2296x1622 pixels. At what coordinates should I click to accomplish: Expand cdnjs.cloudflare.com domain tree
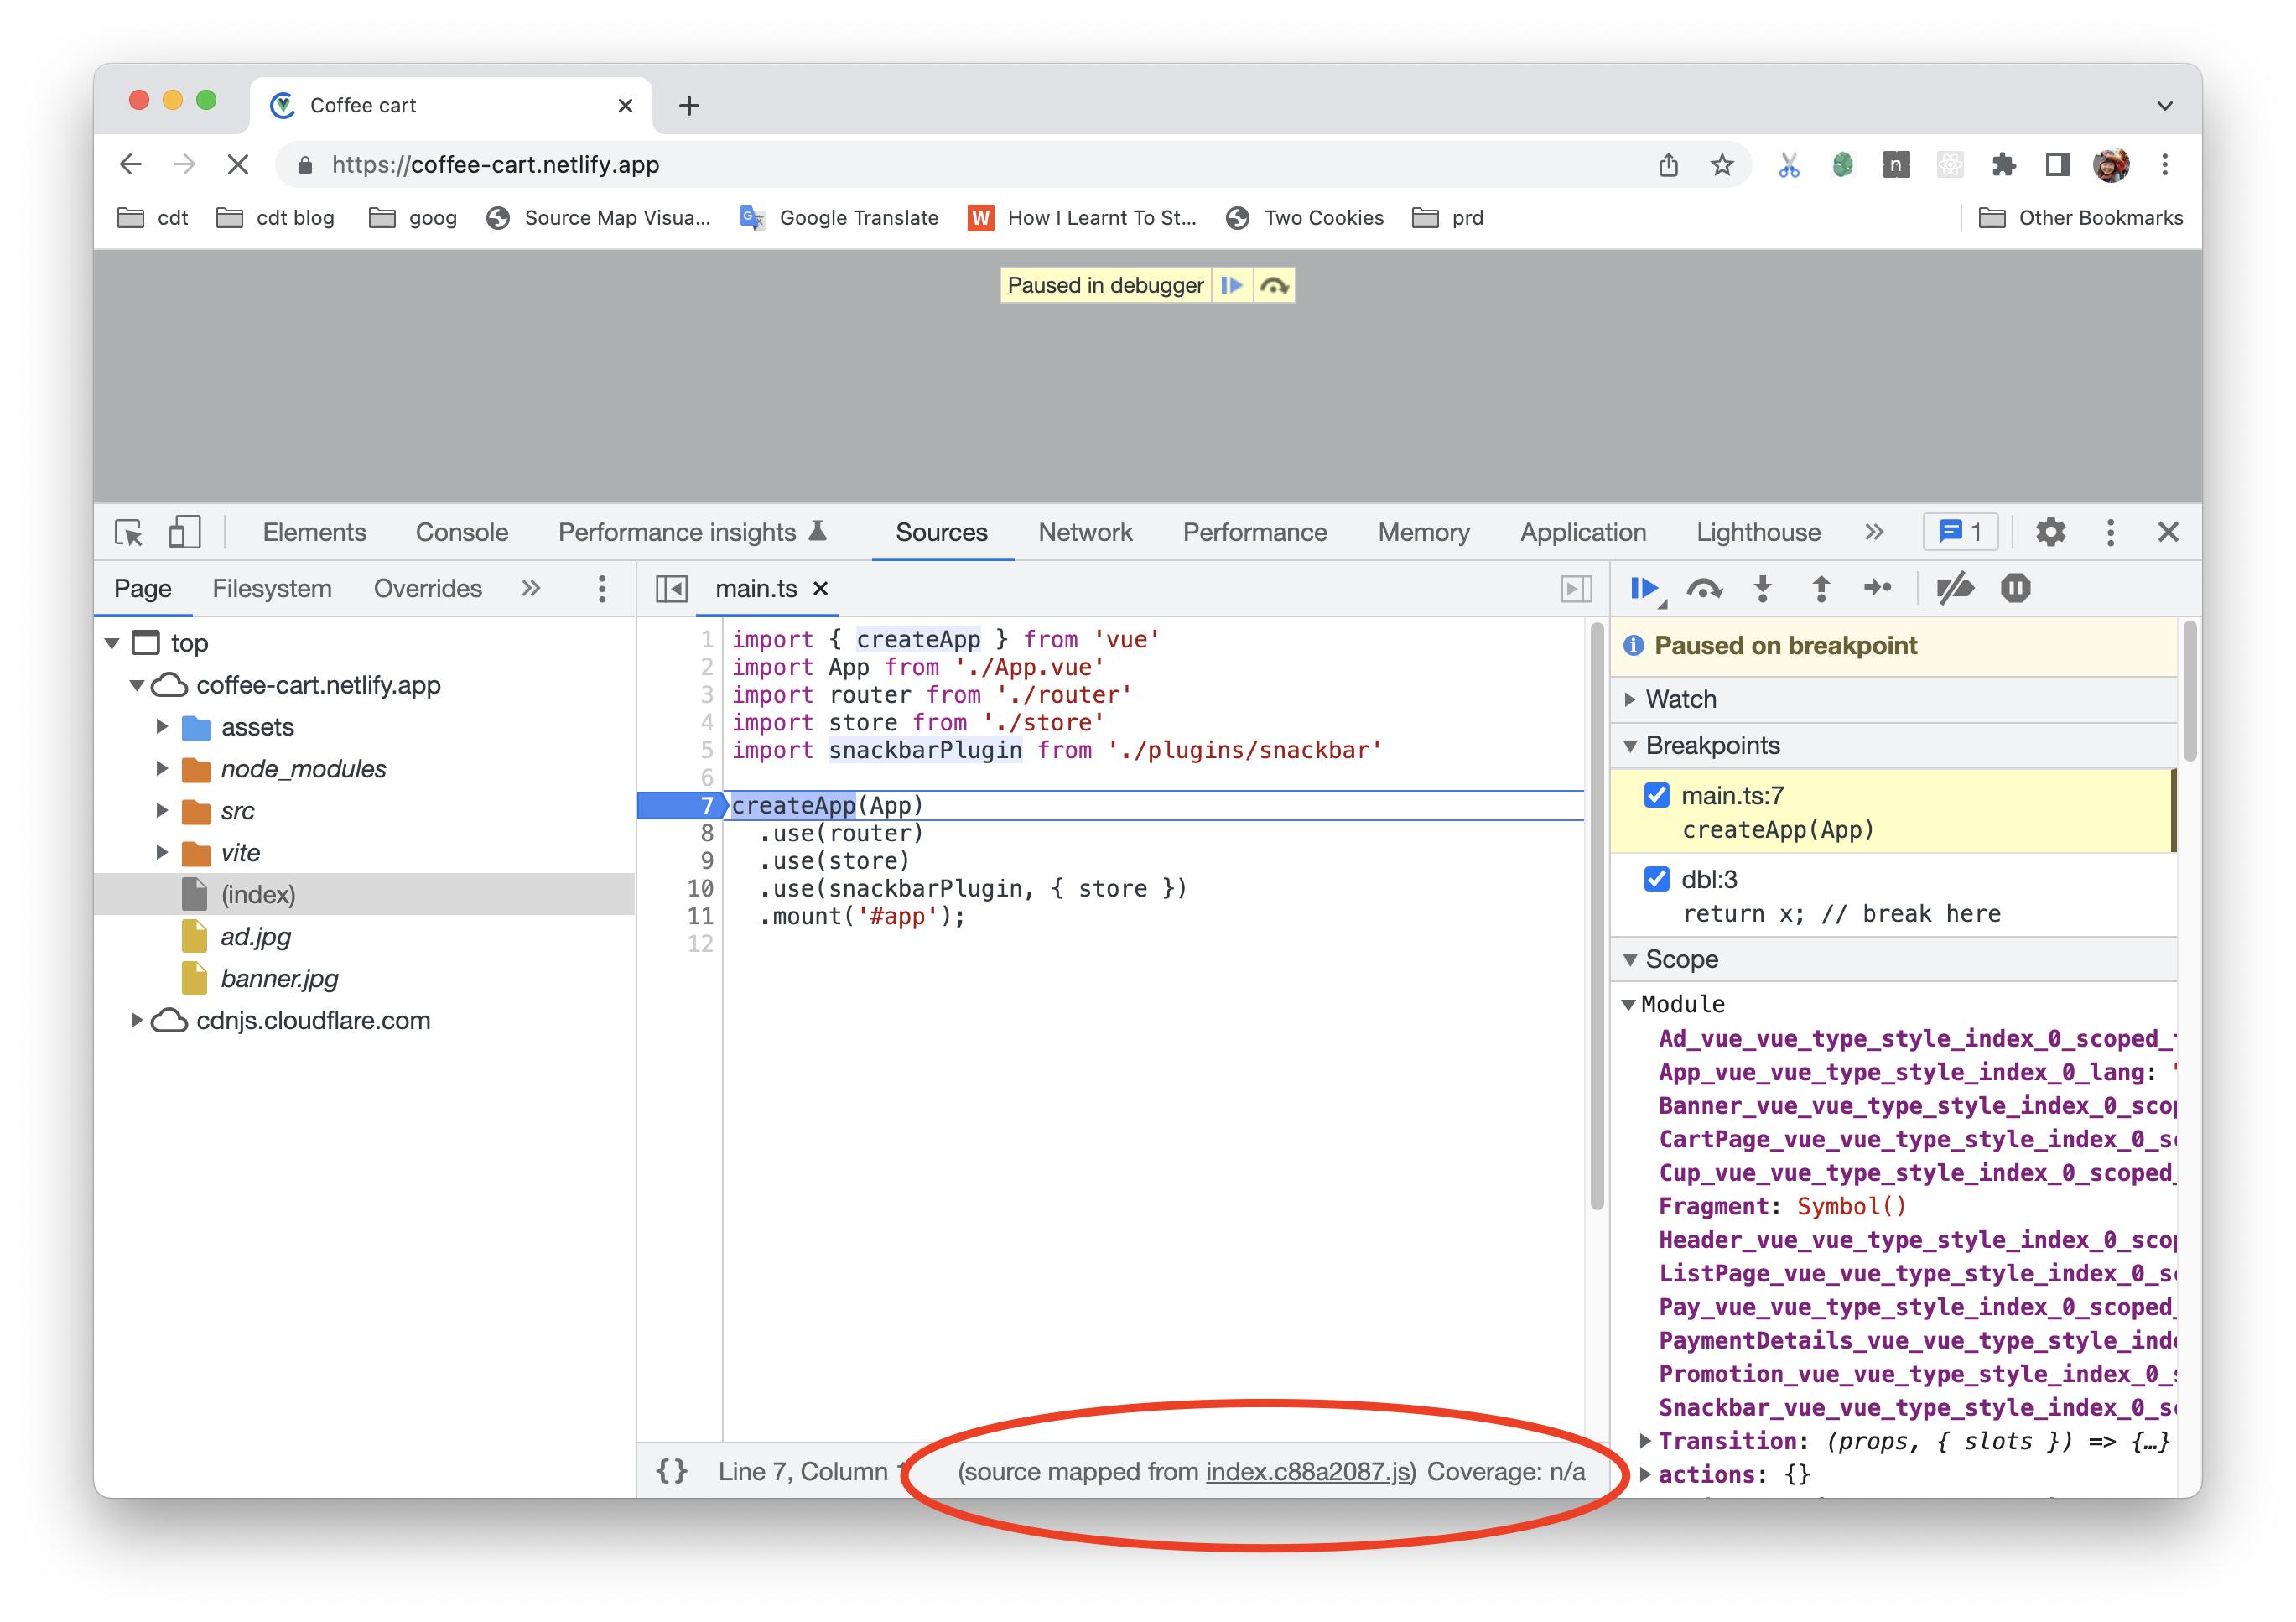tap(137, 1020)
